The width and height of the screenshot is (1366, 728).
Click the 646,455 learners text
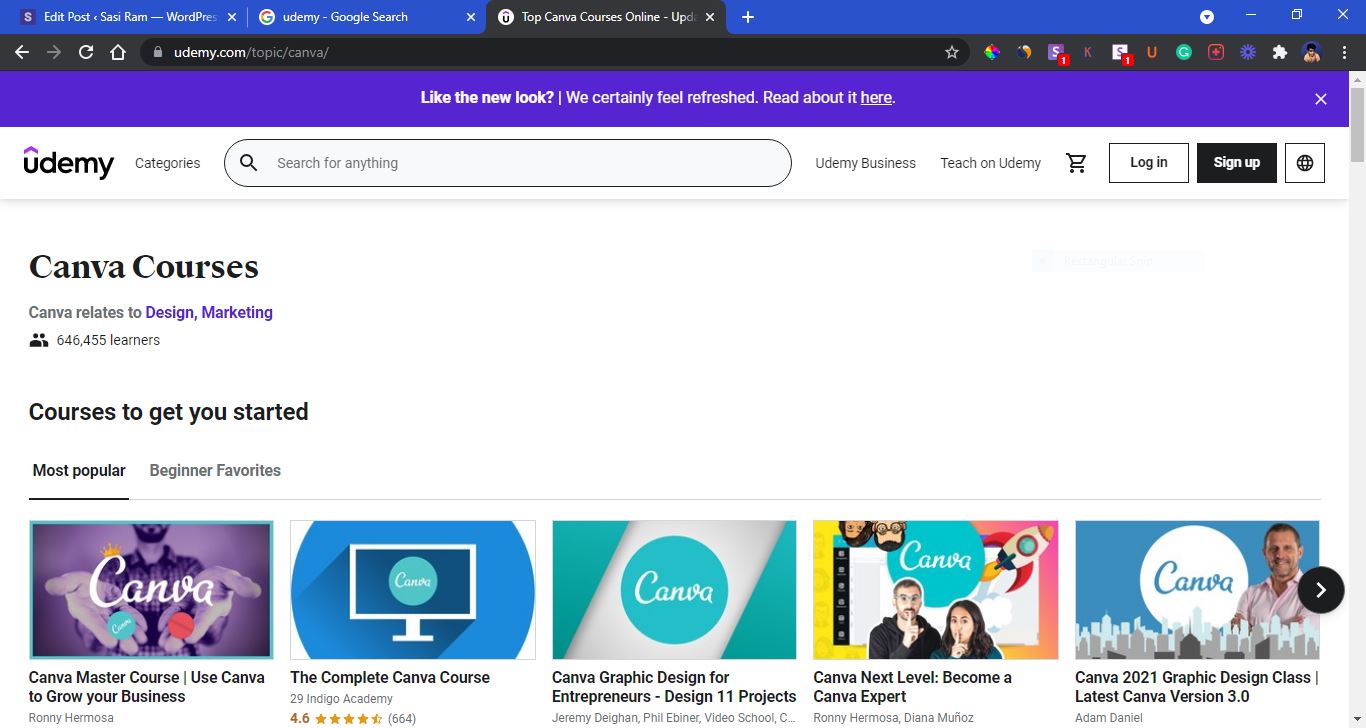[108, 340]
